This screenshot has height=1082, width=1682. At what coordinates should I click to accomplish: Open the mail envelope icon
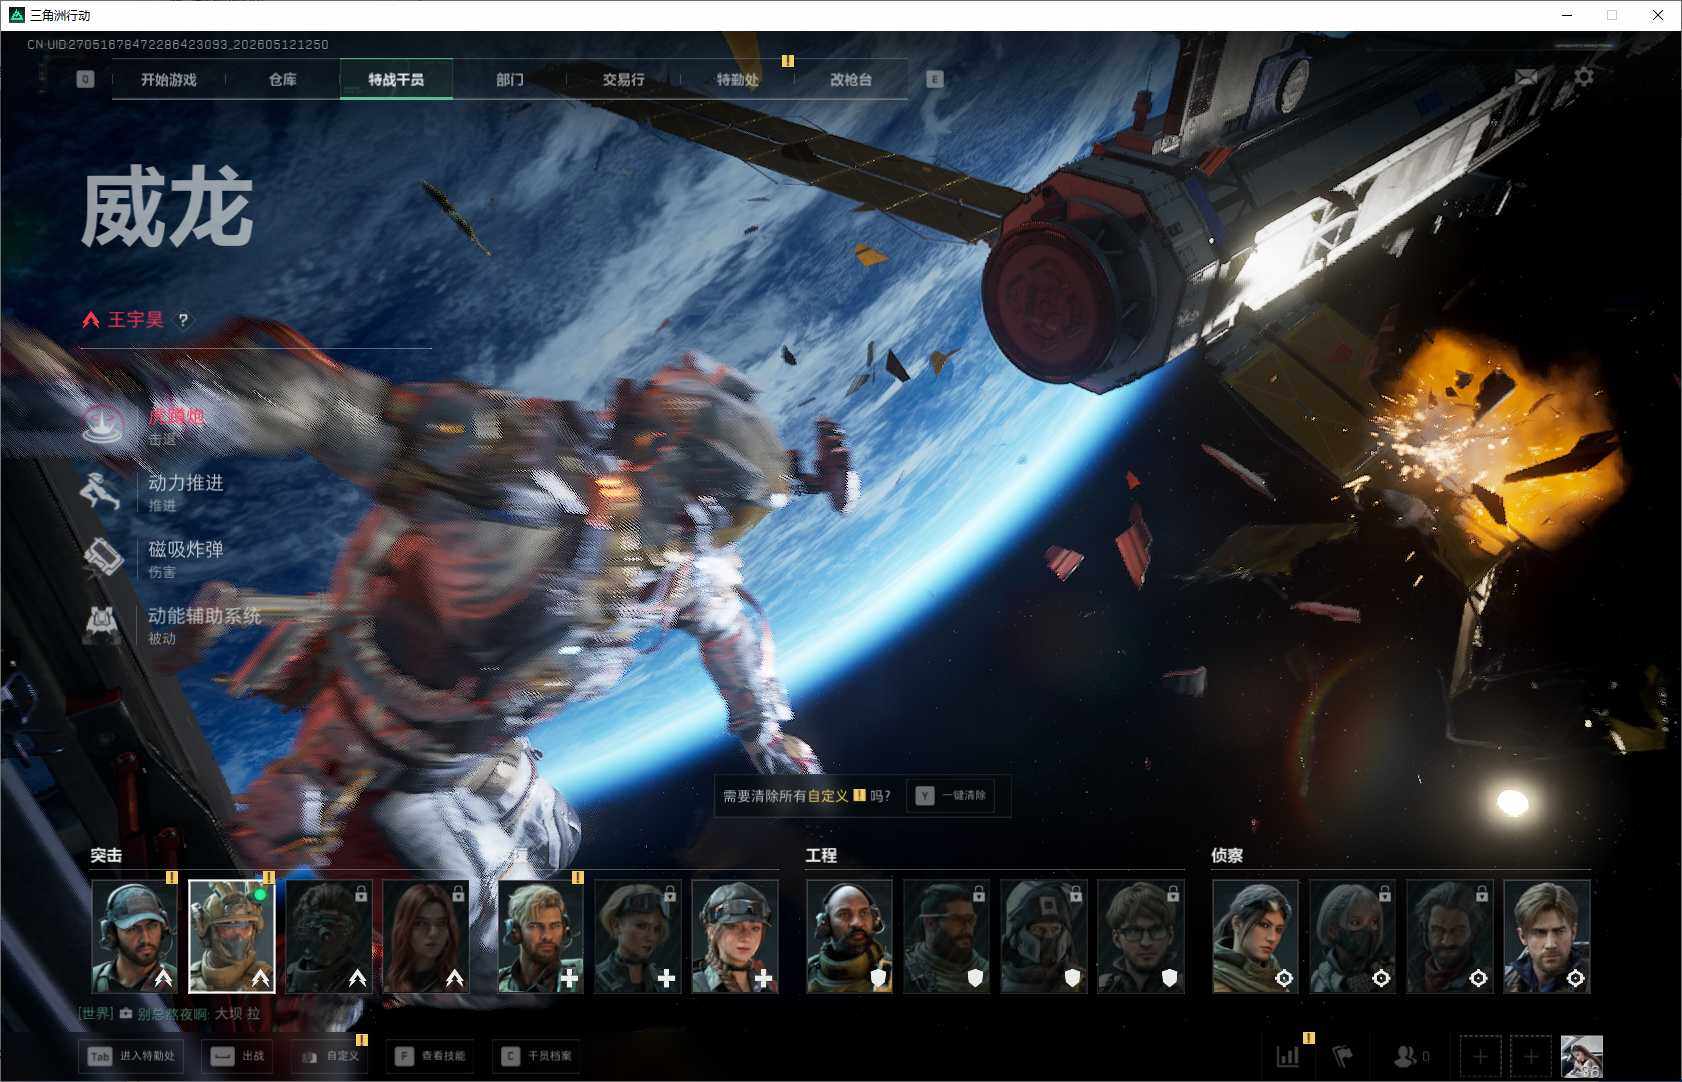click(x=1527, y=77)
